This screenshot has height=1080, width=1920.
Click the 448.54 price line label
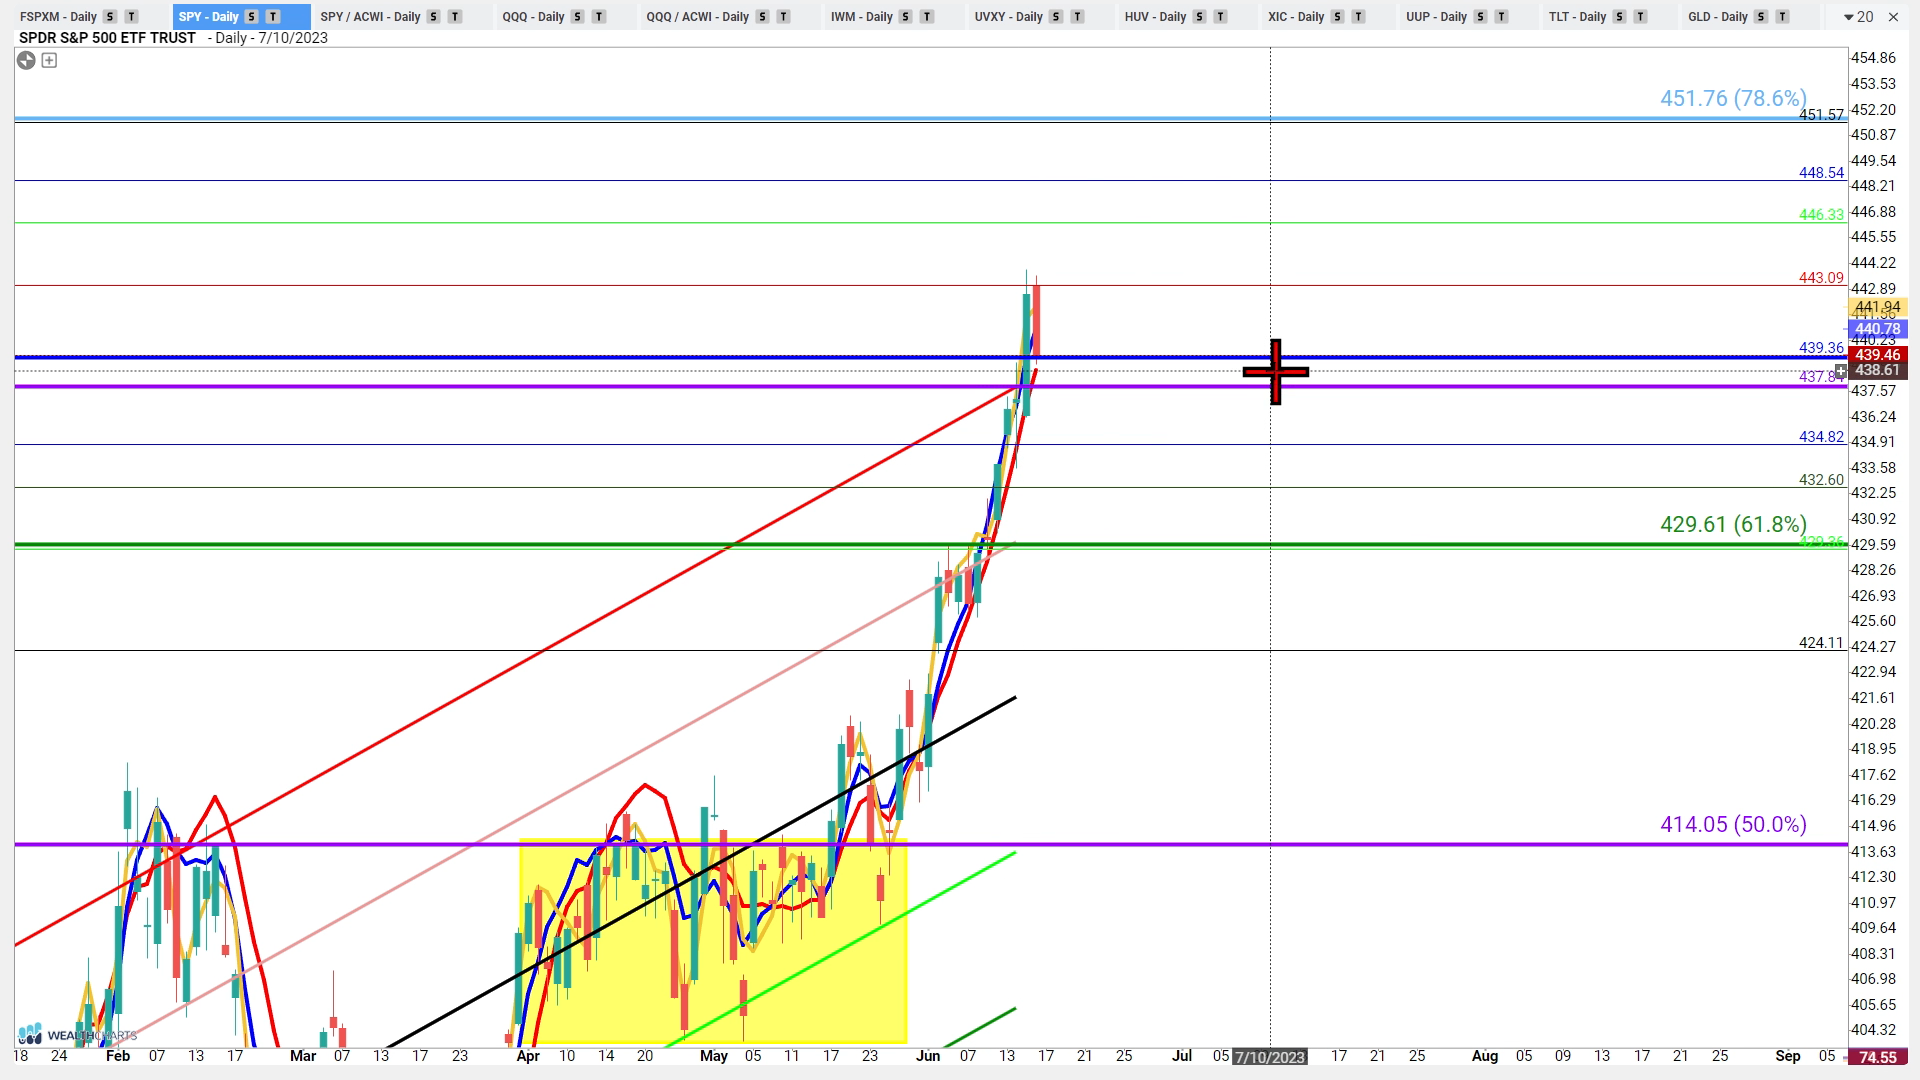[1821, 173]
